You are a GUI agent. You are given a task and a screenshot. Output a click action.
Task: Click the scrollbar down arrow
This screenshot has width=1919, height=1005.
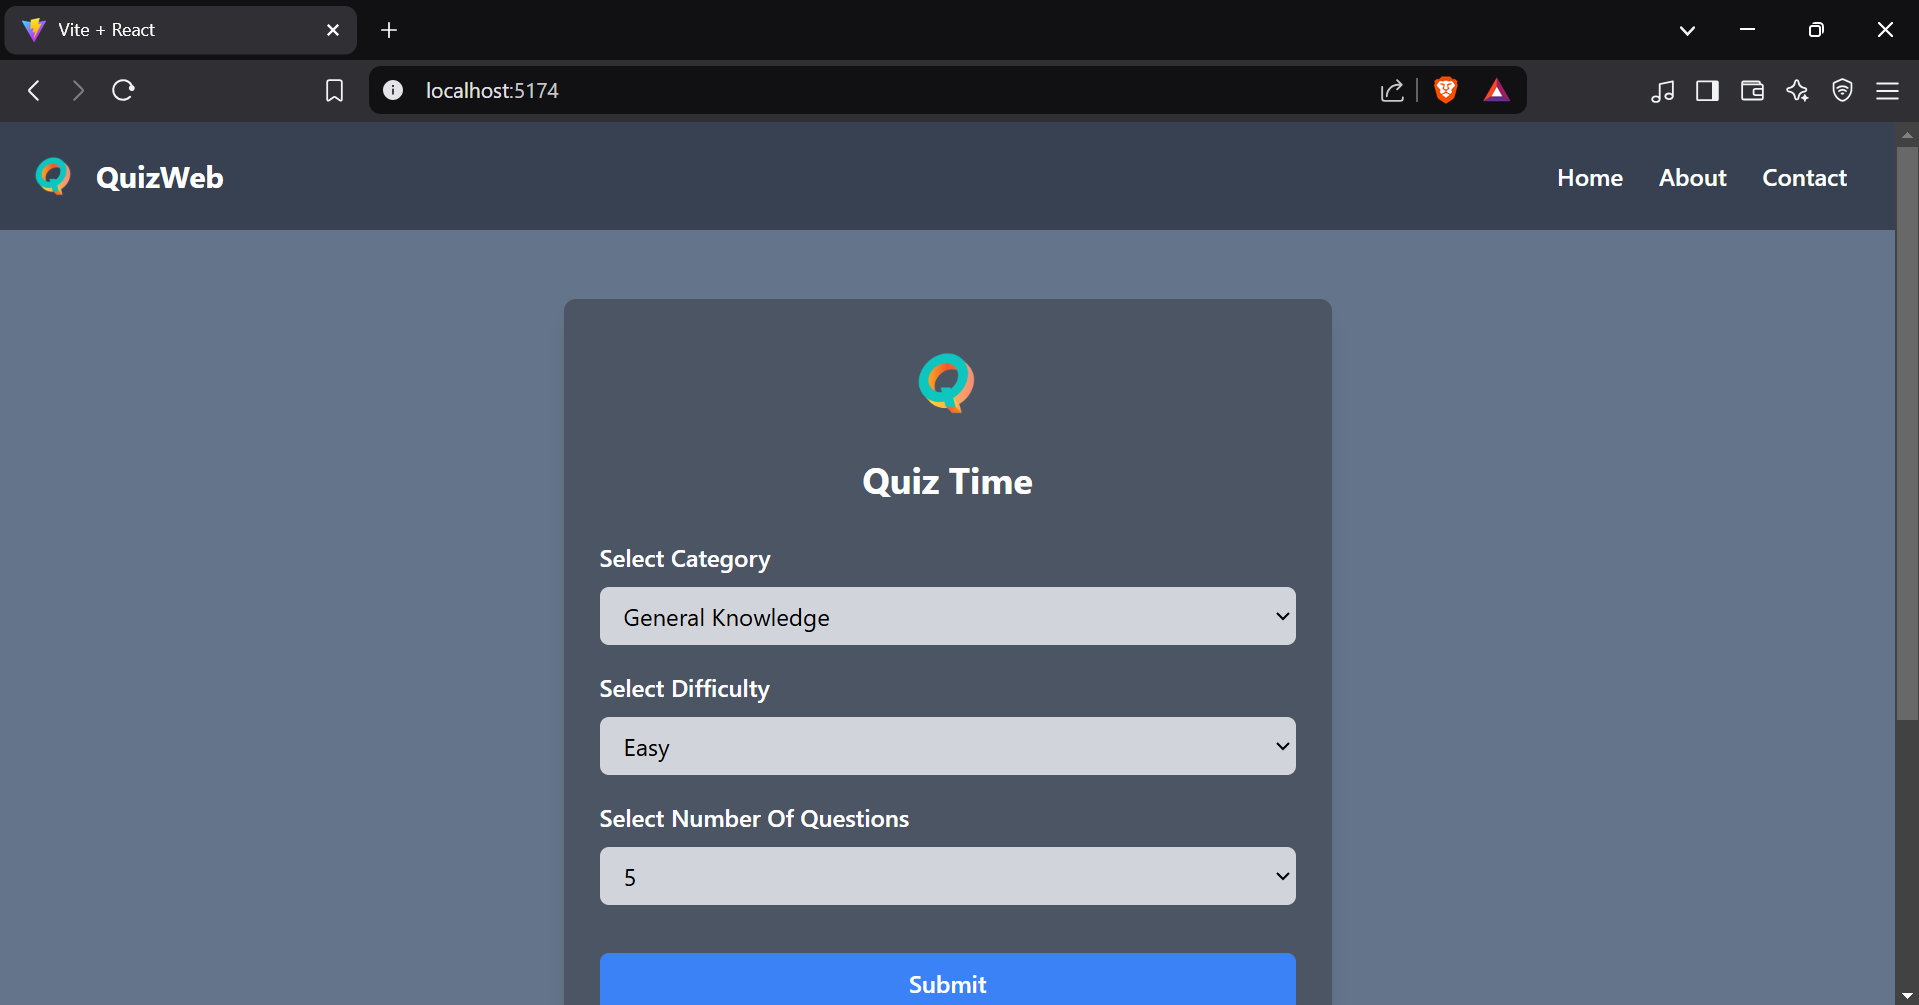click(1907, 996)
